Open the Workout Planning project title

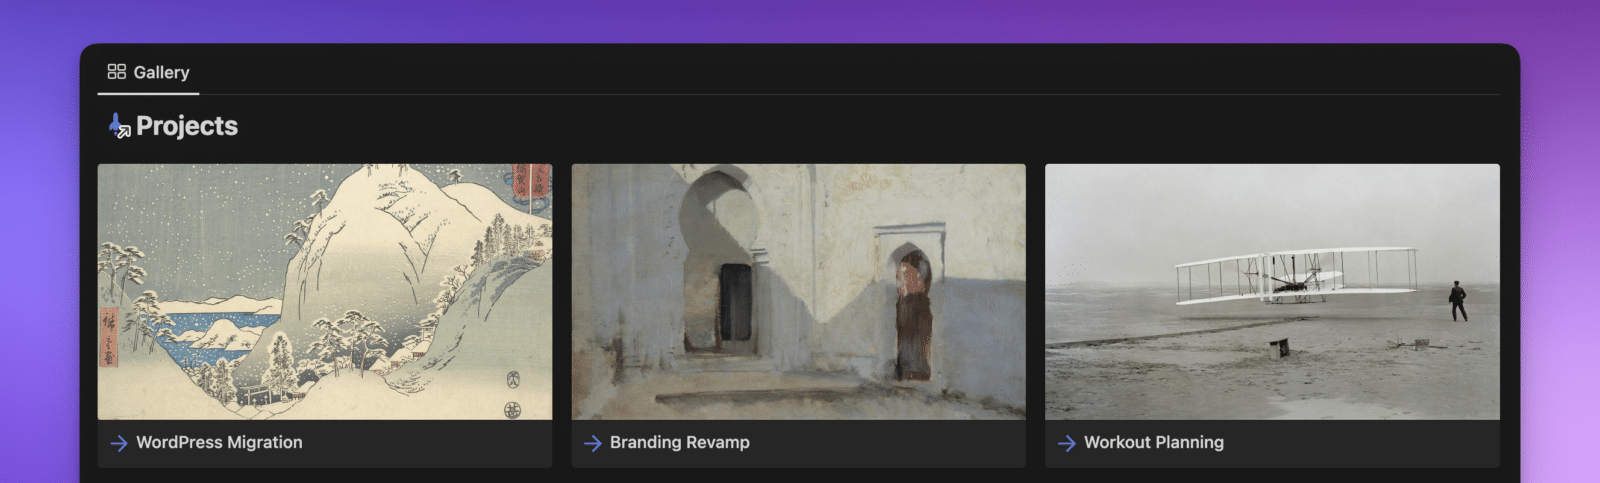pos(1153,443)
